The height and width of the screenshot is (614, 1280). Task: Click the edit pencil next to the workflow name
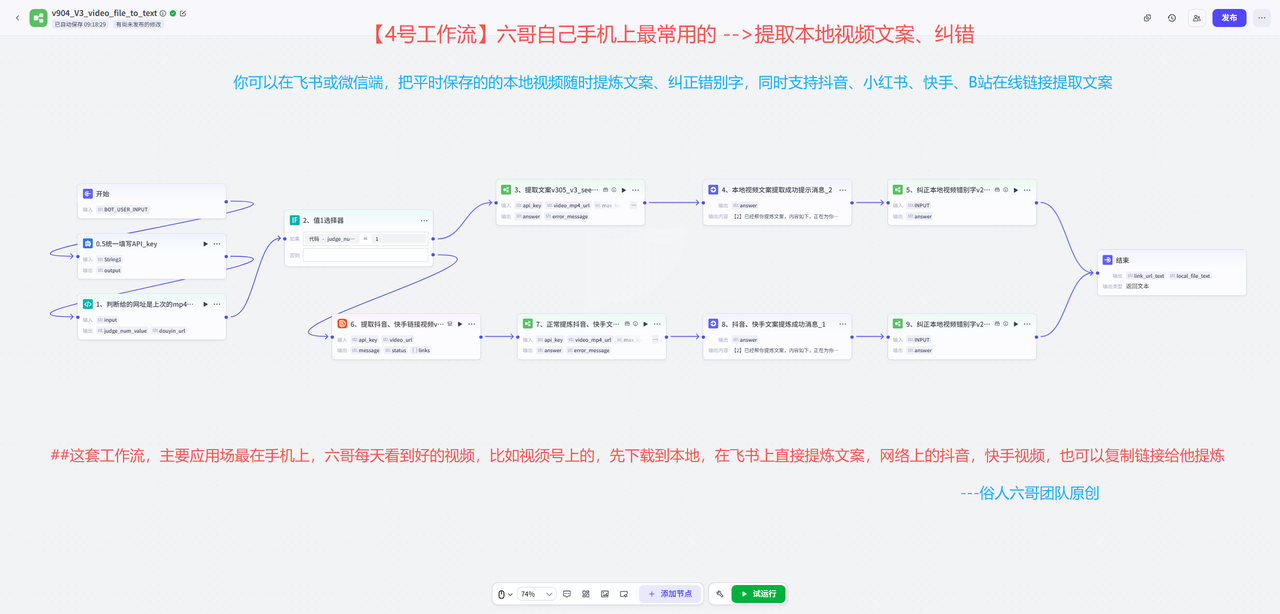click(182, 13)
